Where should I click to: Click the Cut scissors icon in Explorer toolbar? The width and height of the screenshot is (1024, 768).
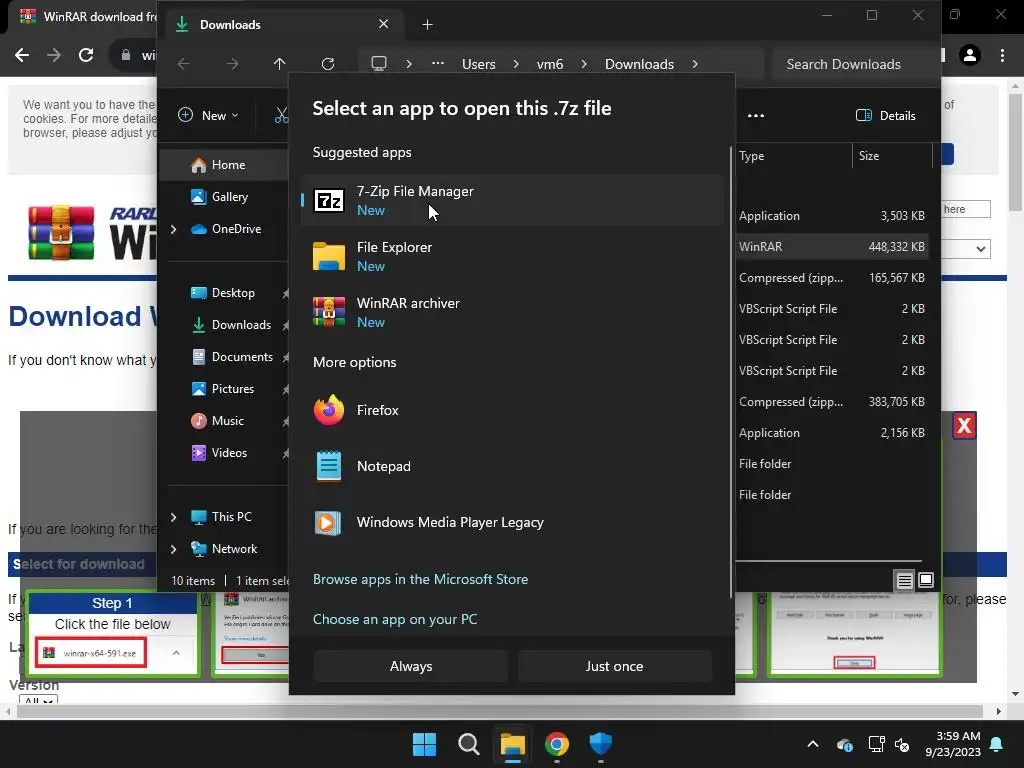[281, 116]
